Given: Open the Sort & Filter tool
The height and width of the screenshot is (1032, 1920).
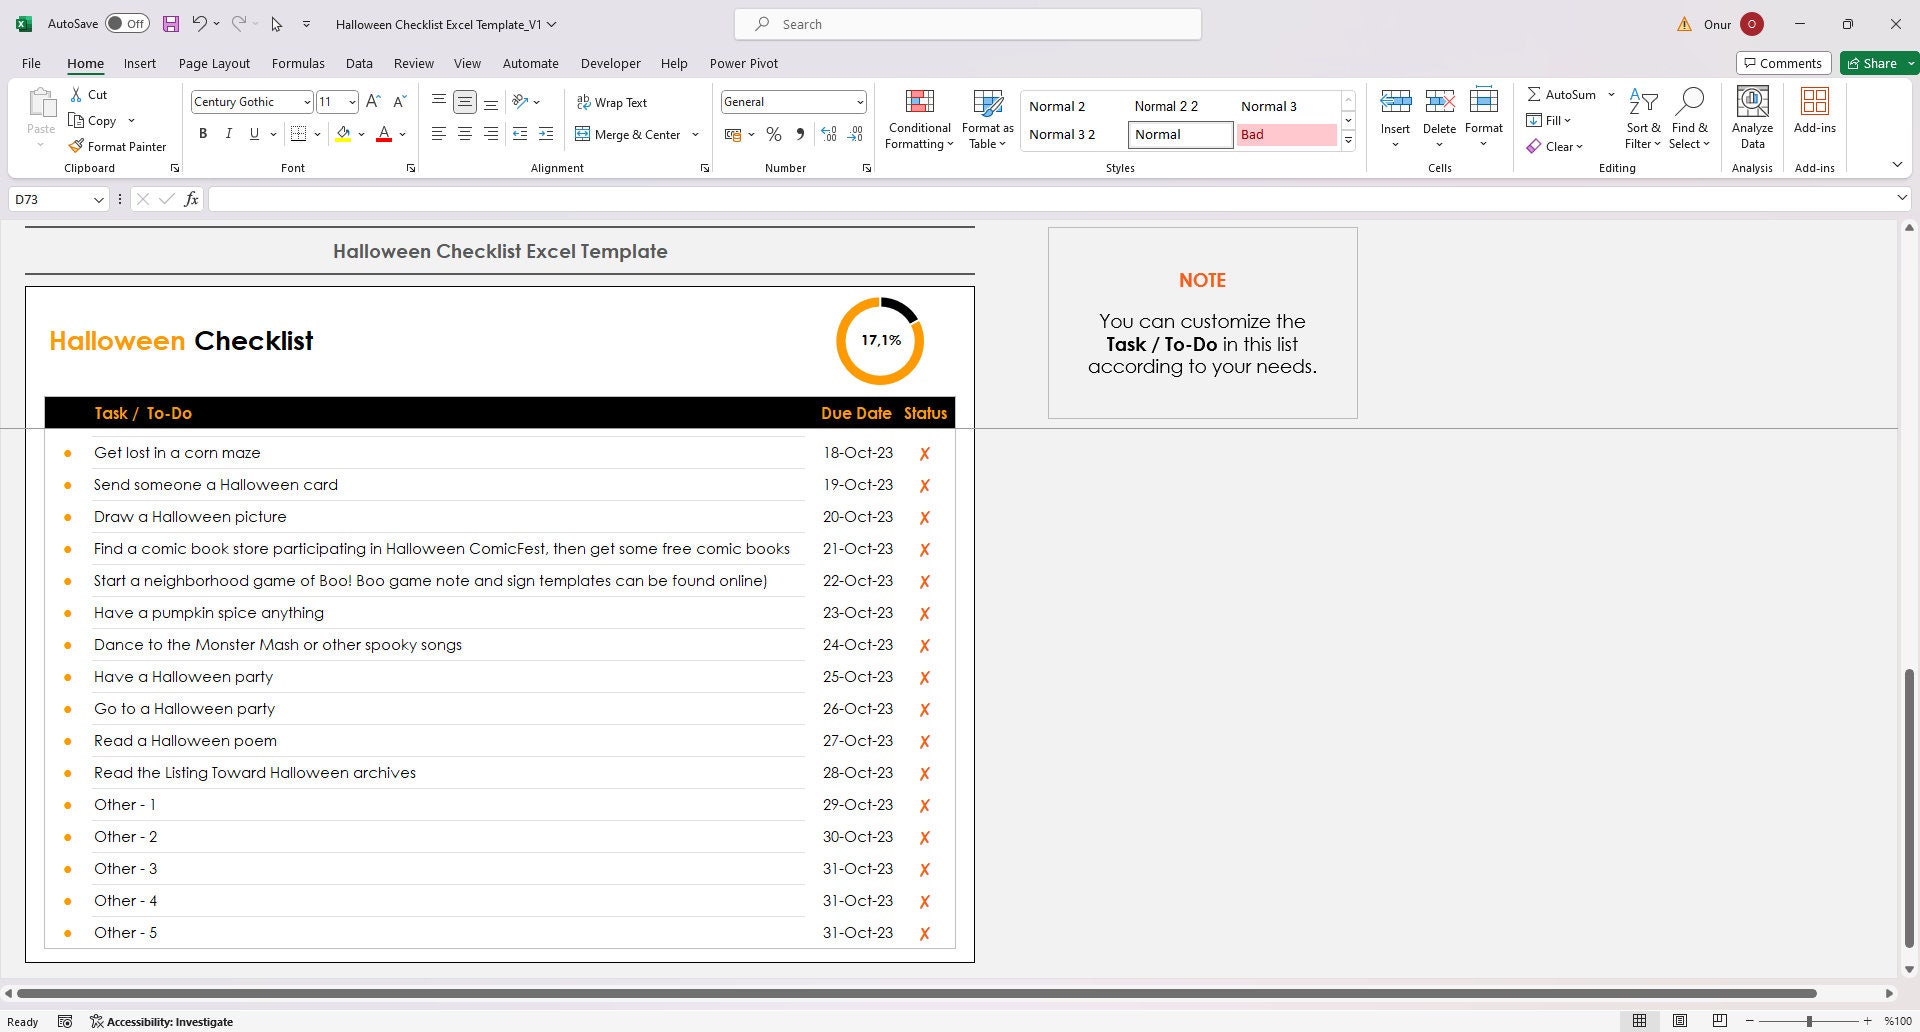Looking at the screenshot, I should point(1642,117).
